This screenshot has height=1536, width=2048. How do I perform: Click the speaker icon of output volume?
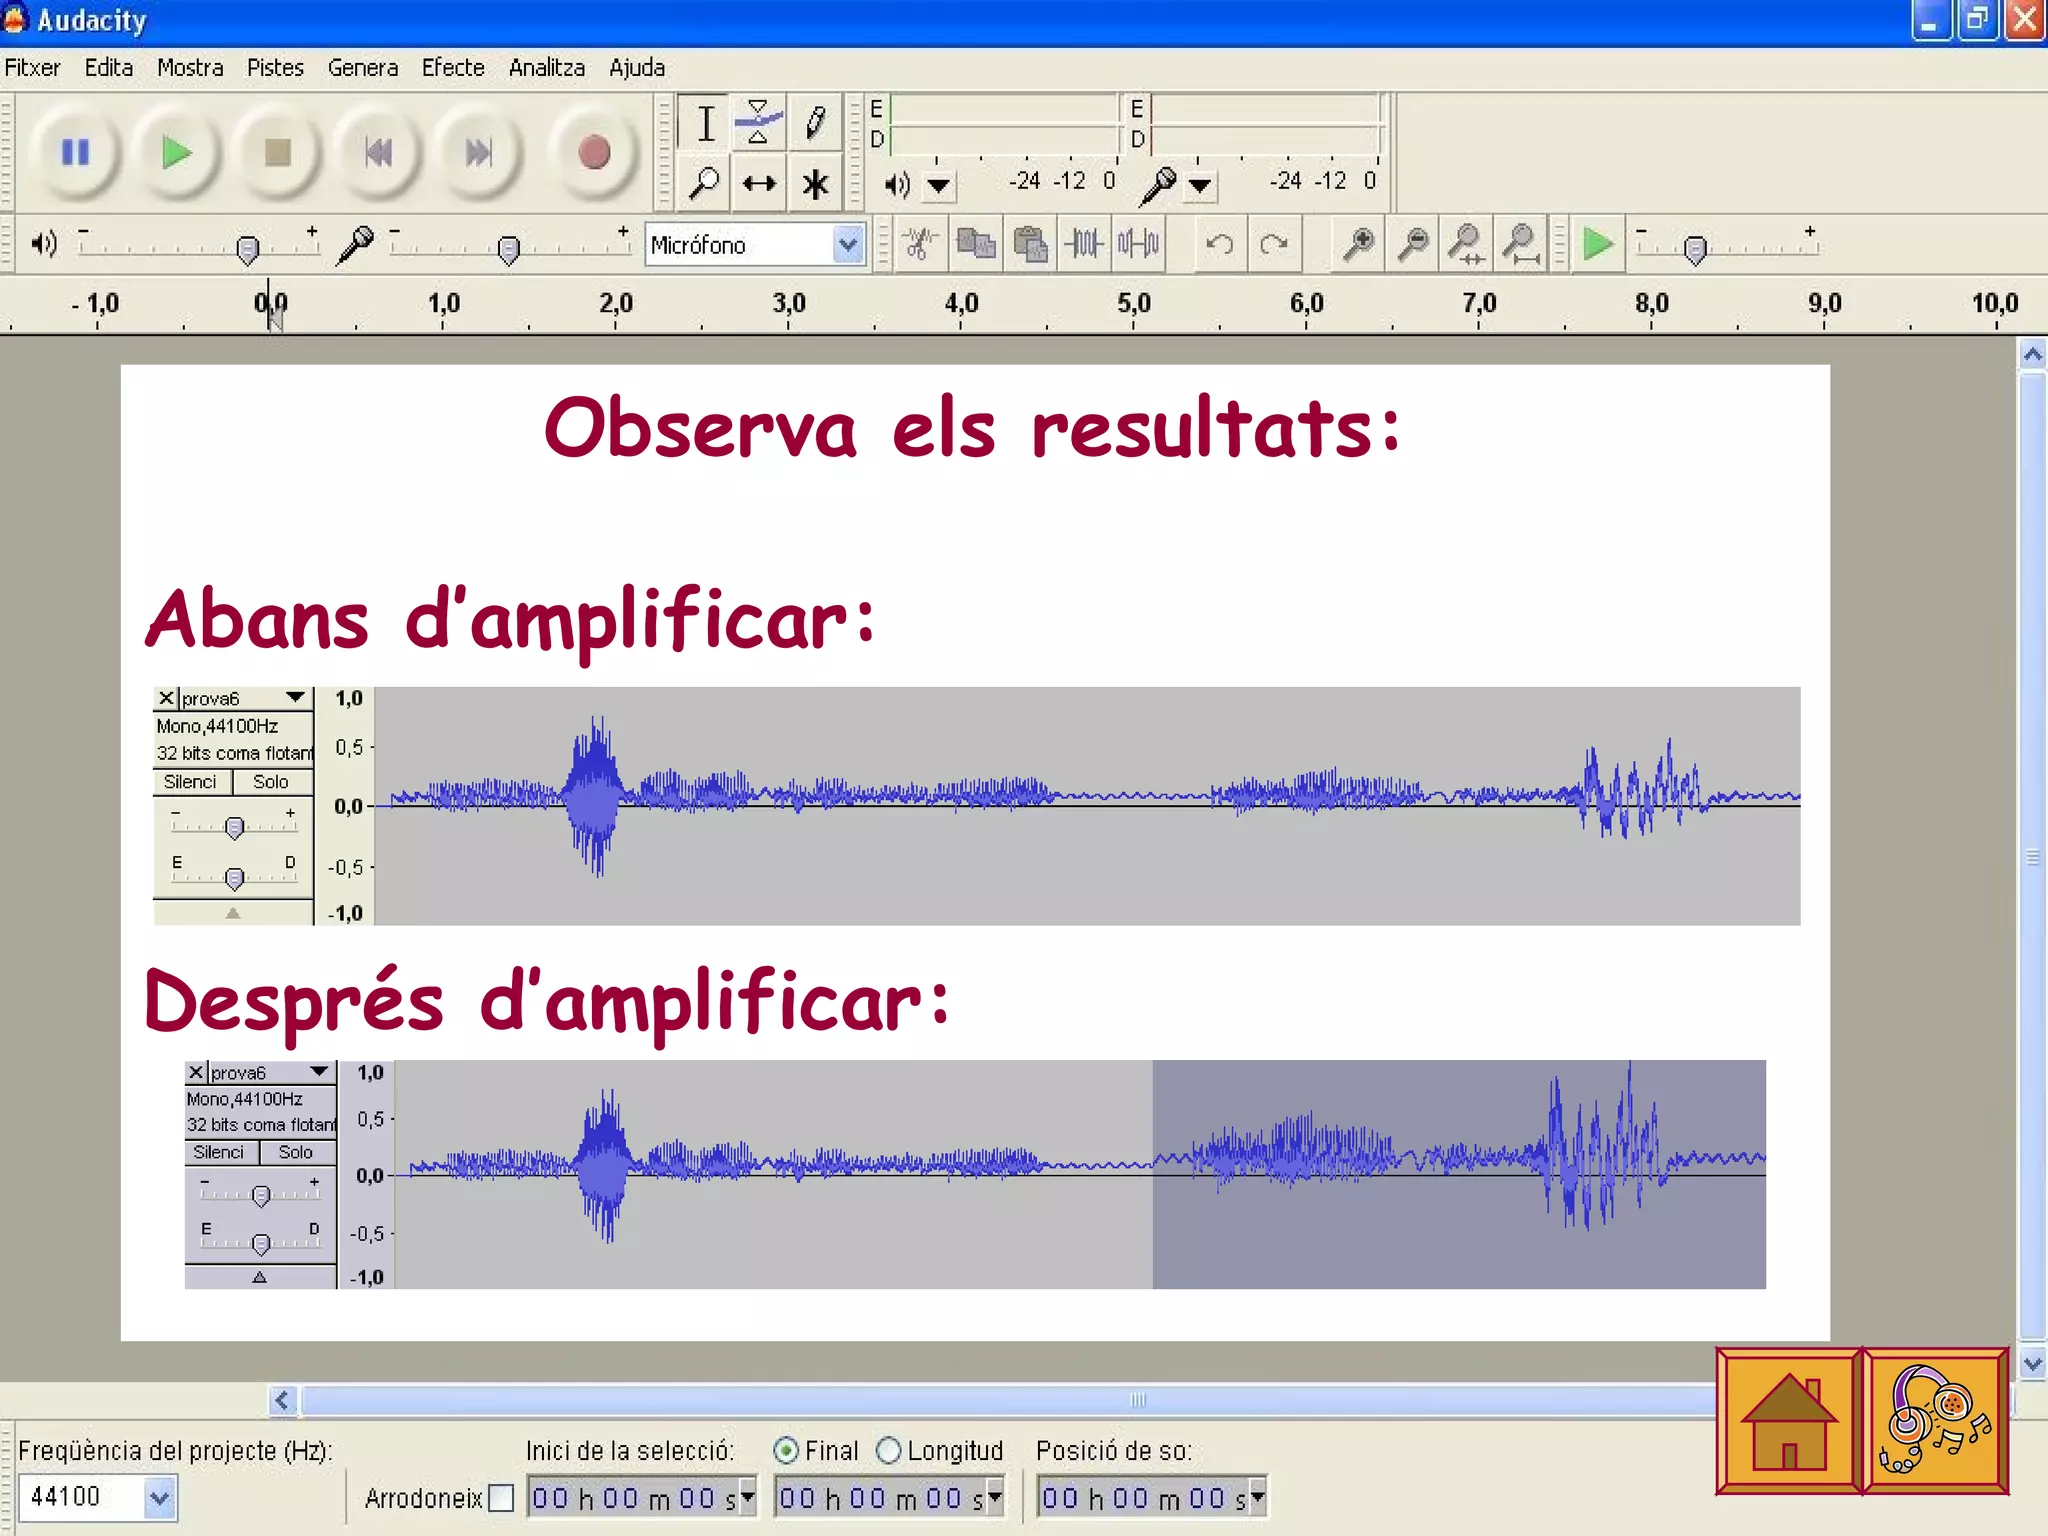(x=45, y=243)
